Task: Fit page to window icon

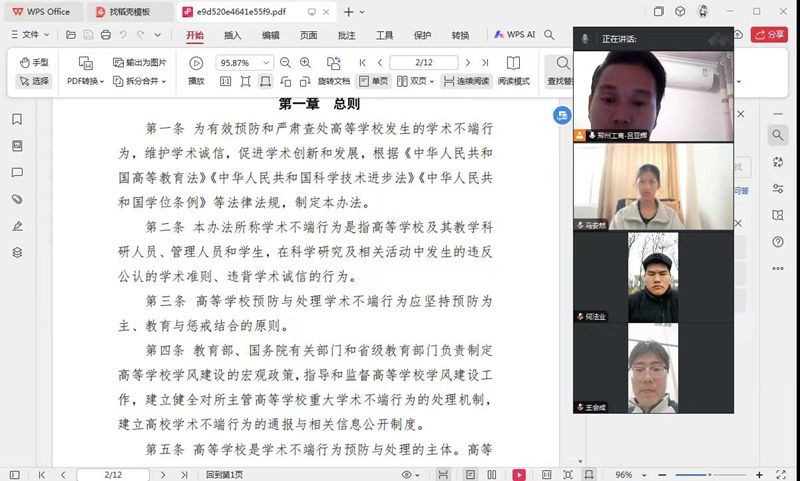Action: click(245, 81)
